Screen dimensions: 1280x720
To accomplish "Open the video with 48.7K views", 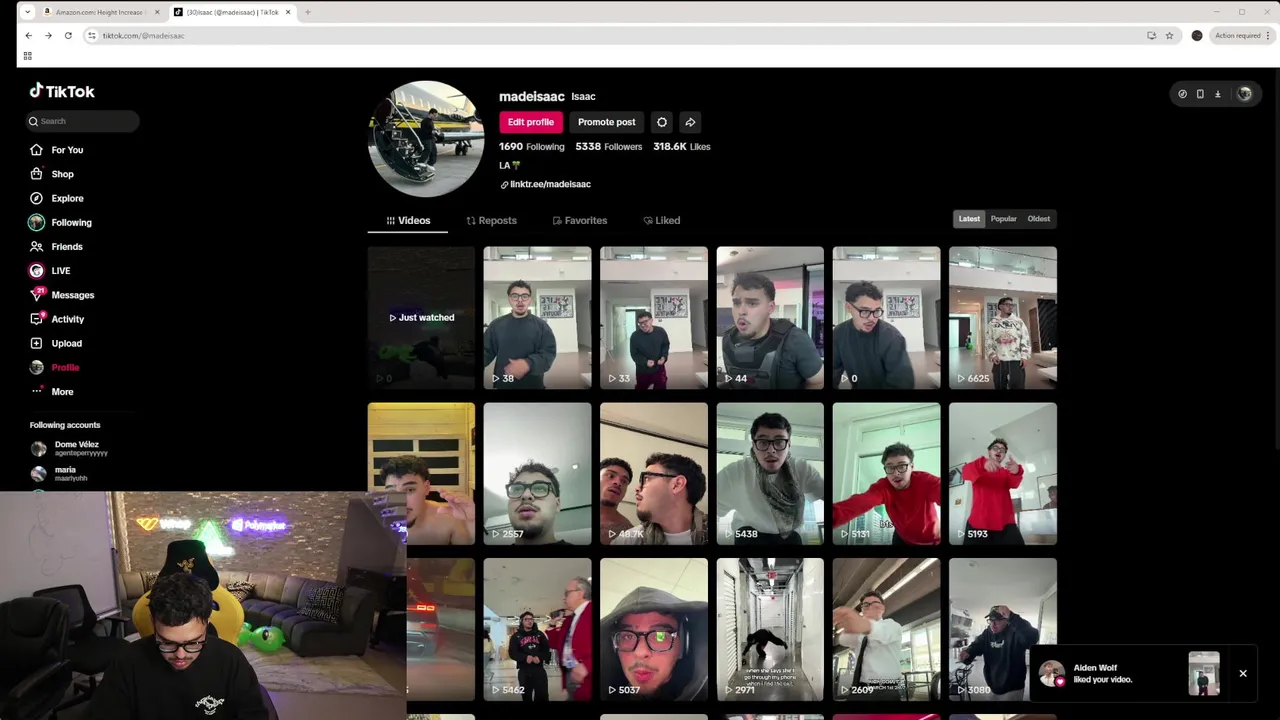I will (x=654, y=474).
